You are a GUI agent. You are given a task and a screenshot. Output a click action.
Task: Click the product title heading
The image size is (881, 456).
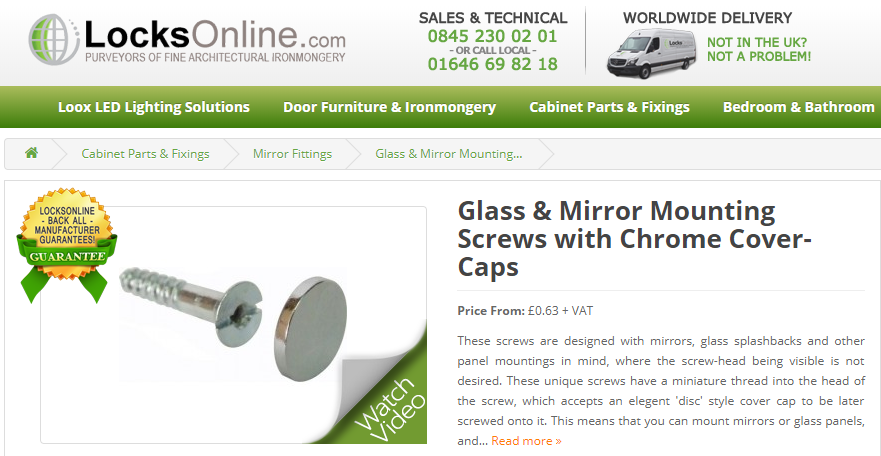[635, 239]
